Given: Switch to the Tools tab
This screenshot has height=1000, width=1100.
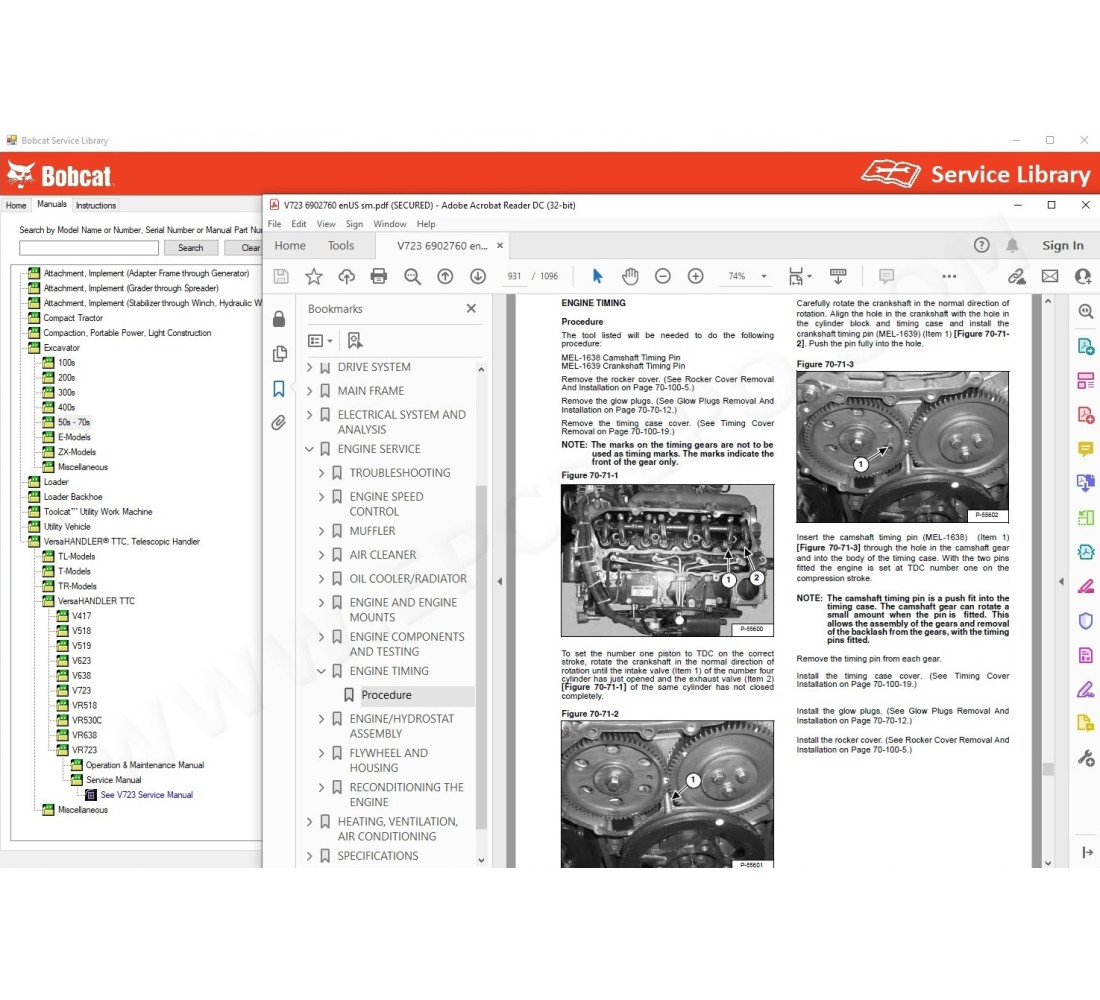Looking at the screenshot, I should [341, 246].
